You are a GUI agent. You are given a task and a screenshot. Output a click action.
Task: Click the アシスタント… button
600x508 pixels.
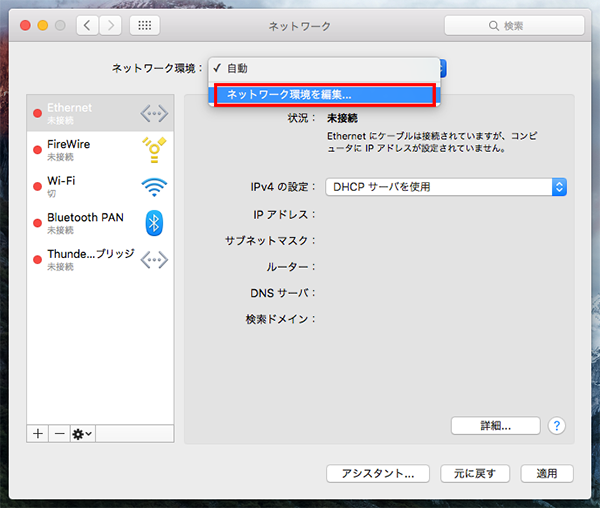click(378, 474)
